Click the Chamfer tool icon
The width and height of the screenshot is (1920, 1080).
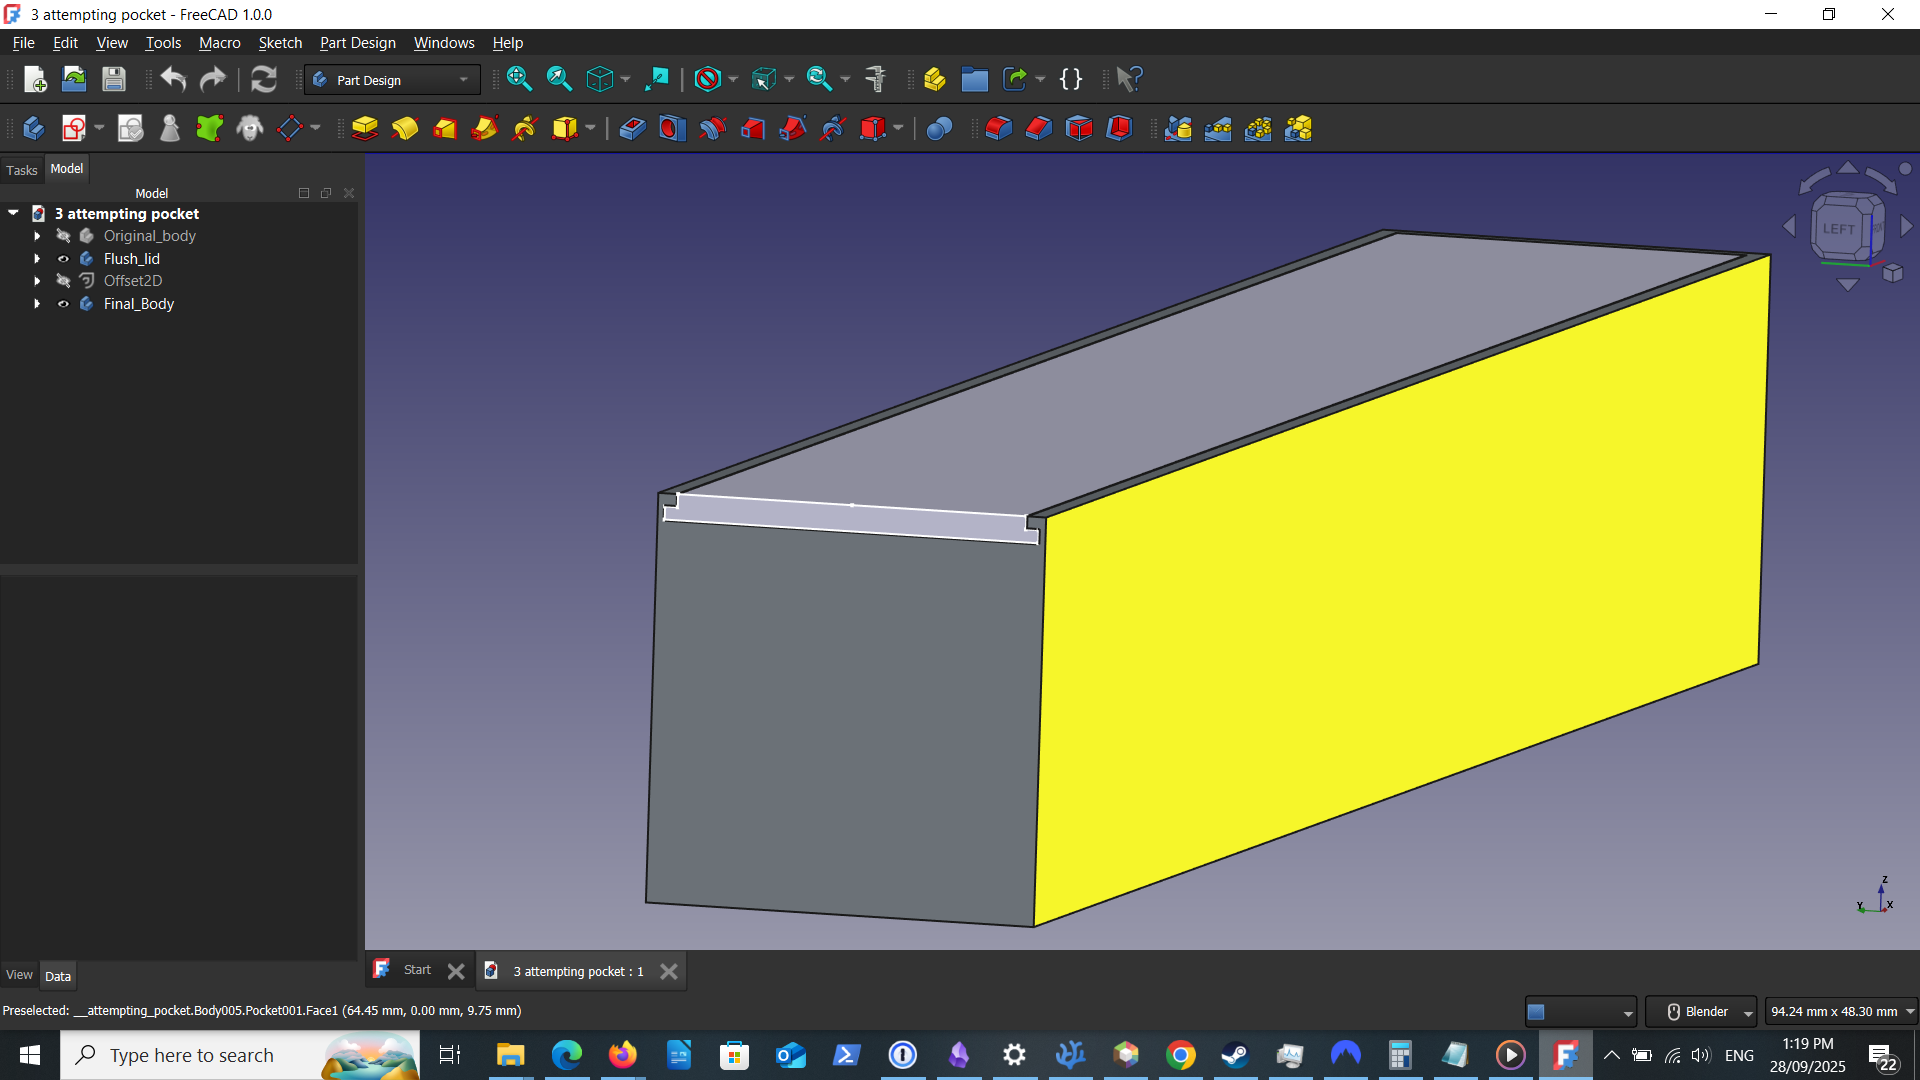(x=1039, y=129)
